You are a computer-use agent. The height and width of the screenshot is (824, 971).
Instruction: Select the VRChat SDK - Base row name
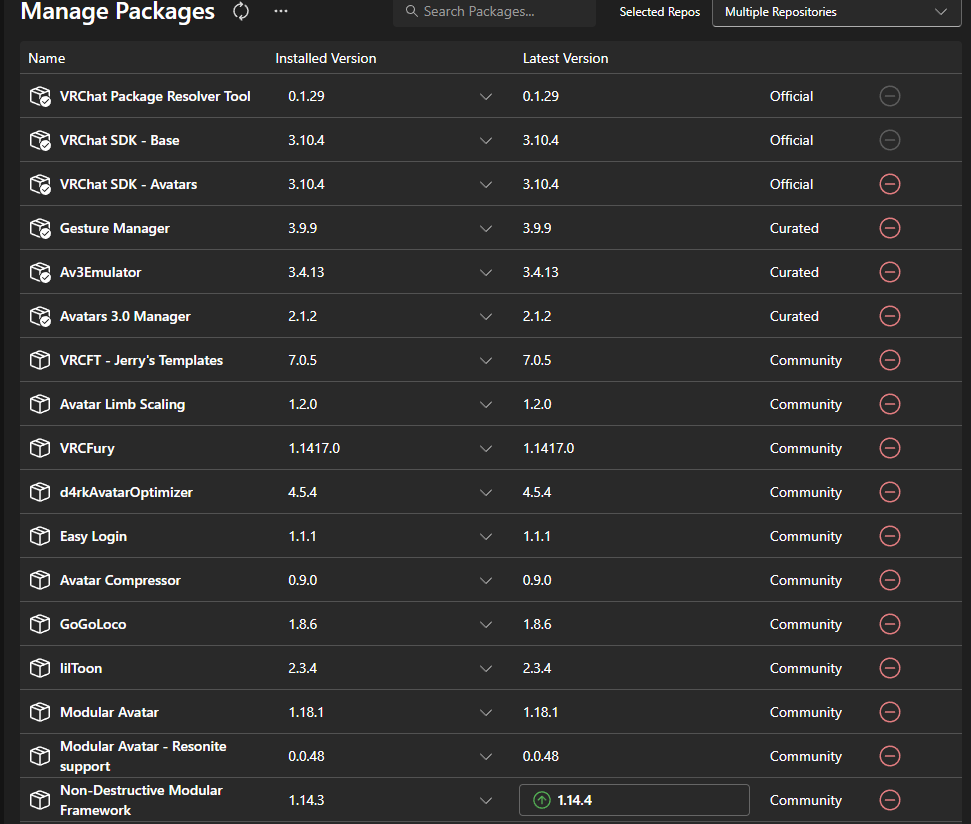[120, 140]
